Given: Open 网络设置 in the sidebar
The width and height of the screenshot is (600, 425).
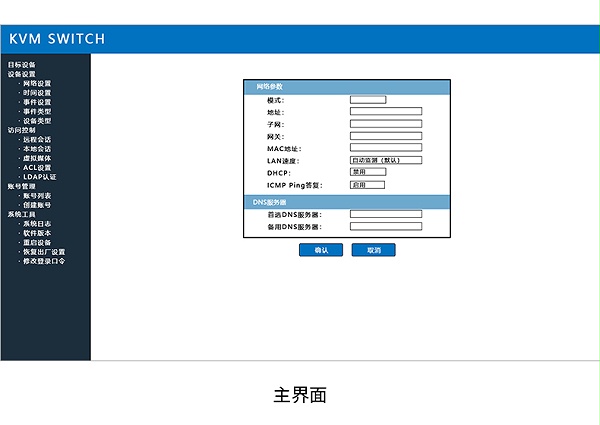Looking at the screenshot, I should [x=37, y=83].
